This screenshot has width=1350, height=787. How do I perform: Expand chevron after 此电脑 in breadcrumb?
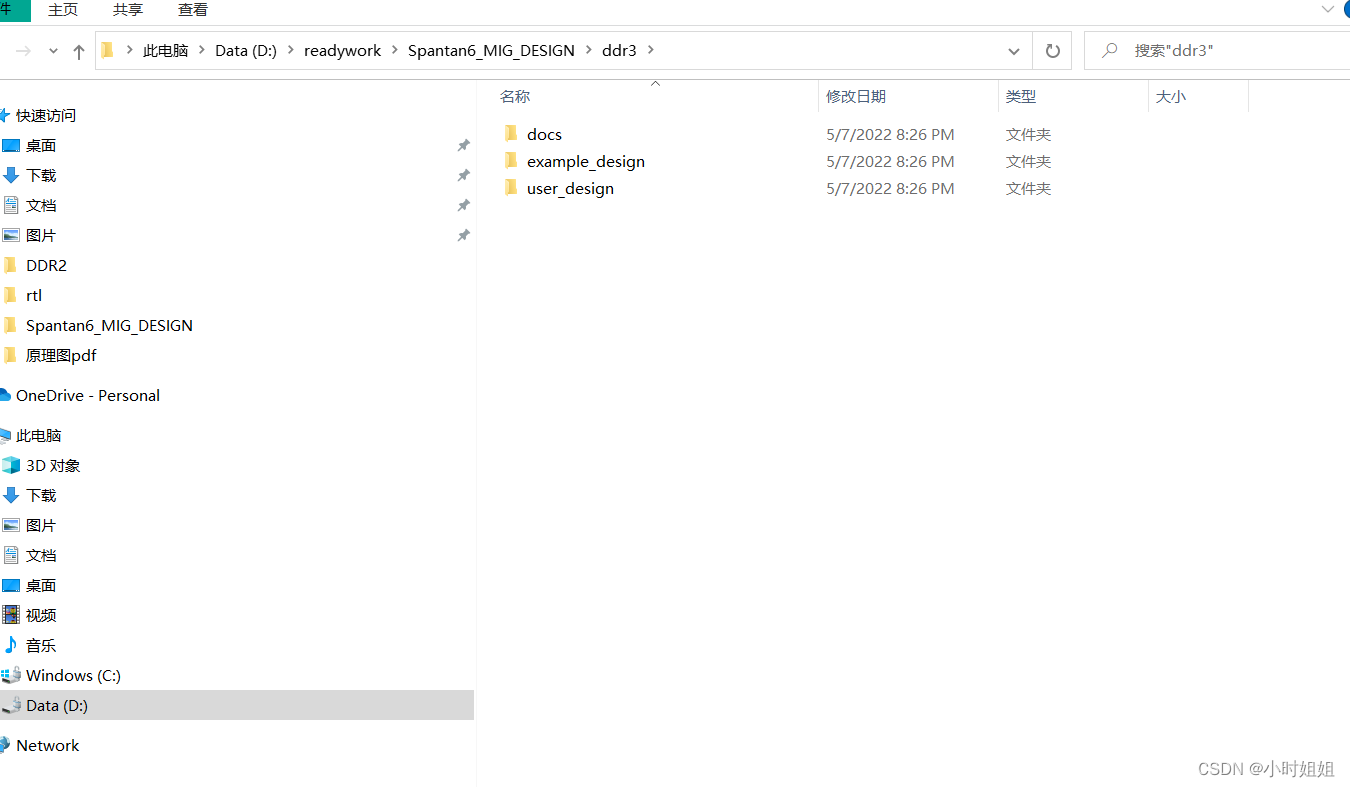201,50
